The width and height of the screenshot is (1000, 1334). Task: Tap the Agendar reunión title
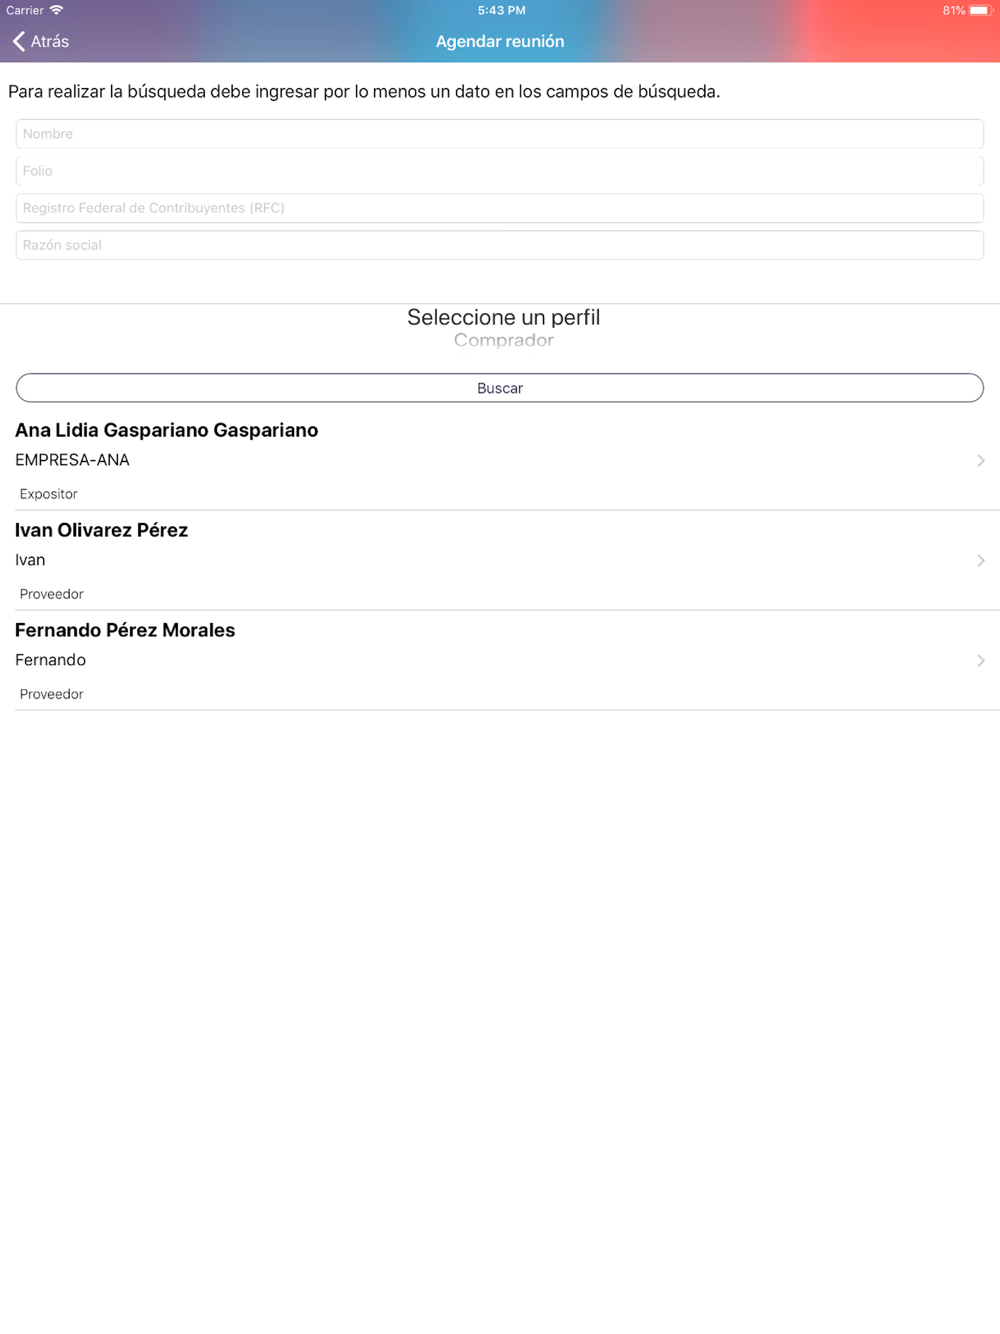tap(500, 41)
